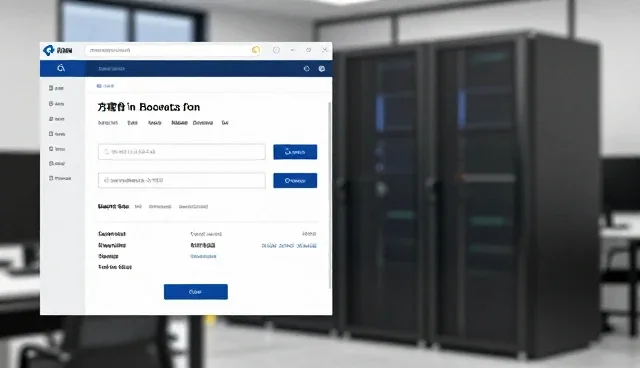Select the last tab under the page heading
The height and width of the screenshot is (368, 640).
click(225, 123)
